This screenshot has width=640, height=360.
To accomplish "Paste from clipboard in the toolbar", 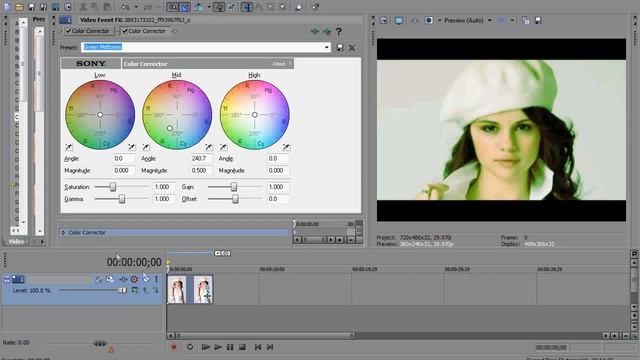I will click(107, 7).
